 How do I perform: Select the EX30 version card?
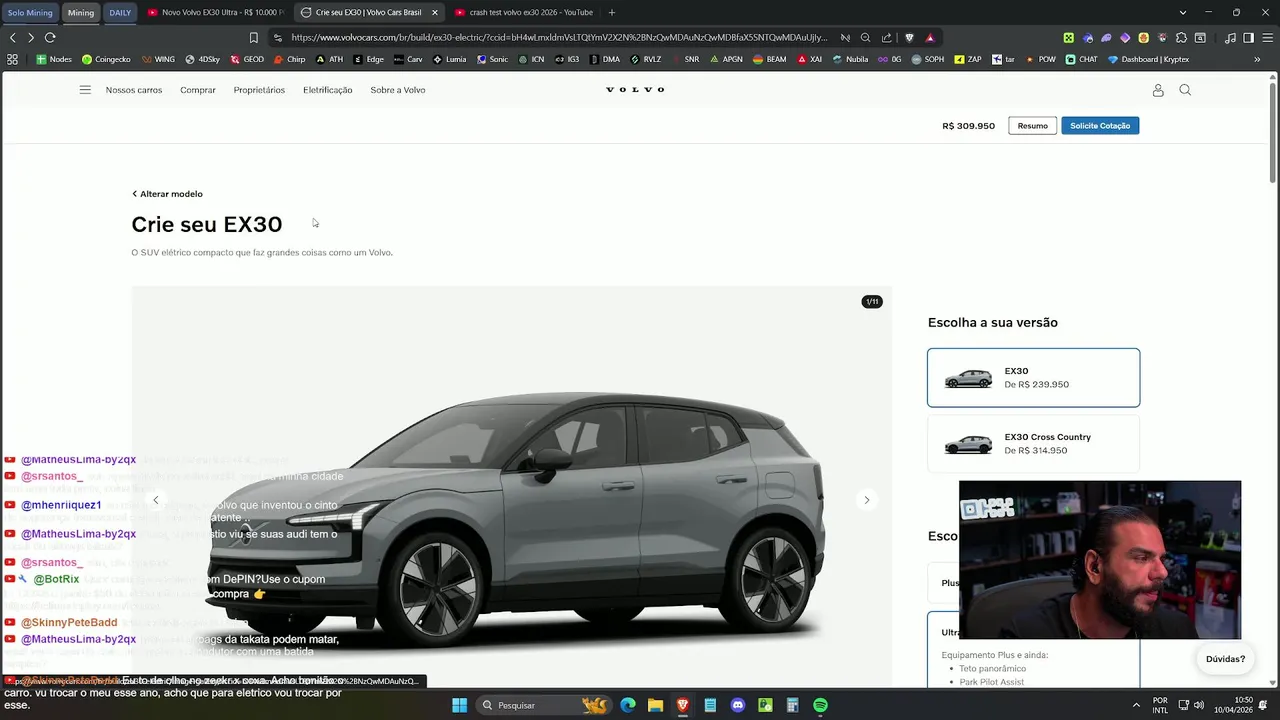[1033, 378]
